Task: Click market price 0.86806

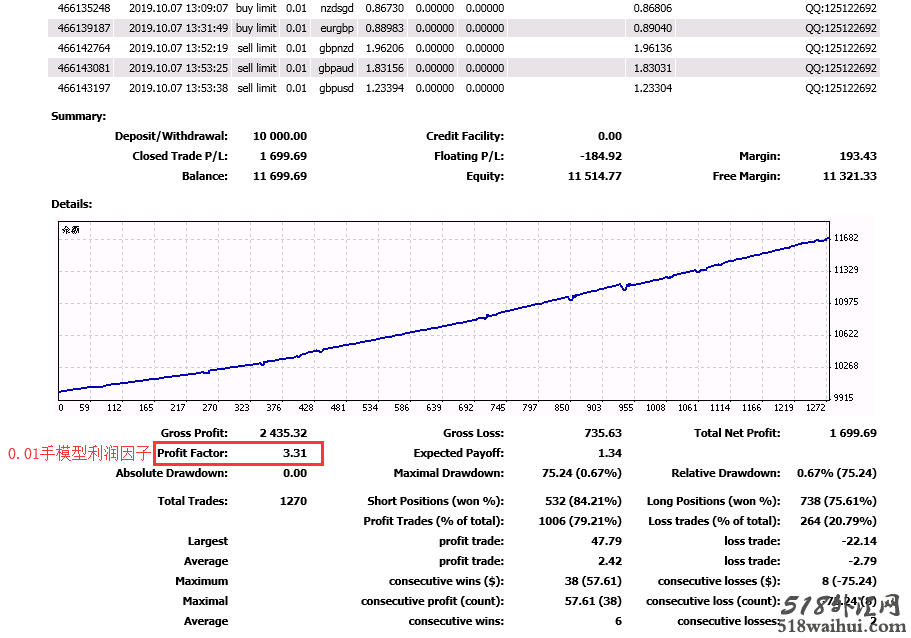Action: click(x=652, y=8)
